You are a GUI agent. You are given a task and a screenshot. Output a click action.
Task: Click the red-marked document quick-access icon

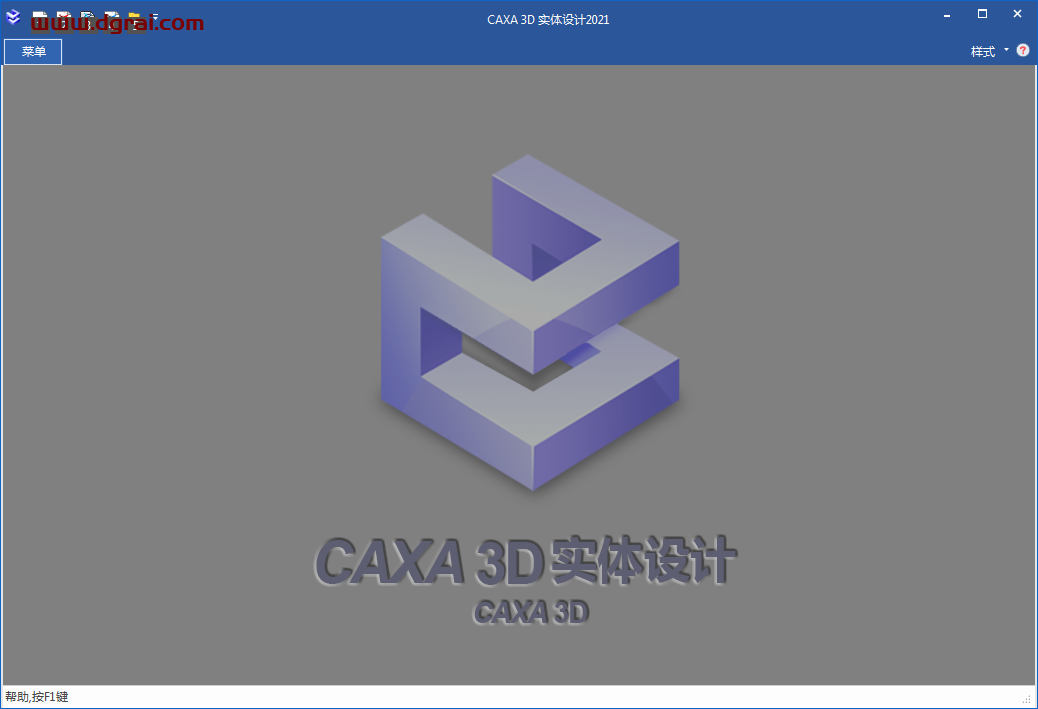point(64,20)
